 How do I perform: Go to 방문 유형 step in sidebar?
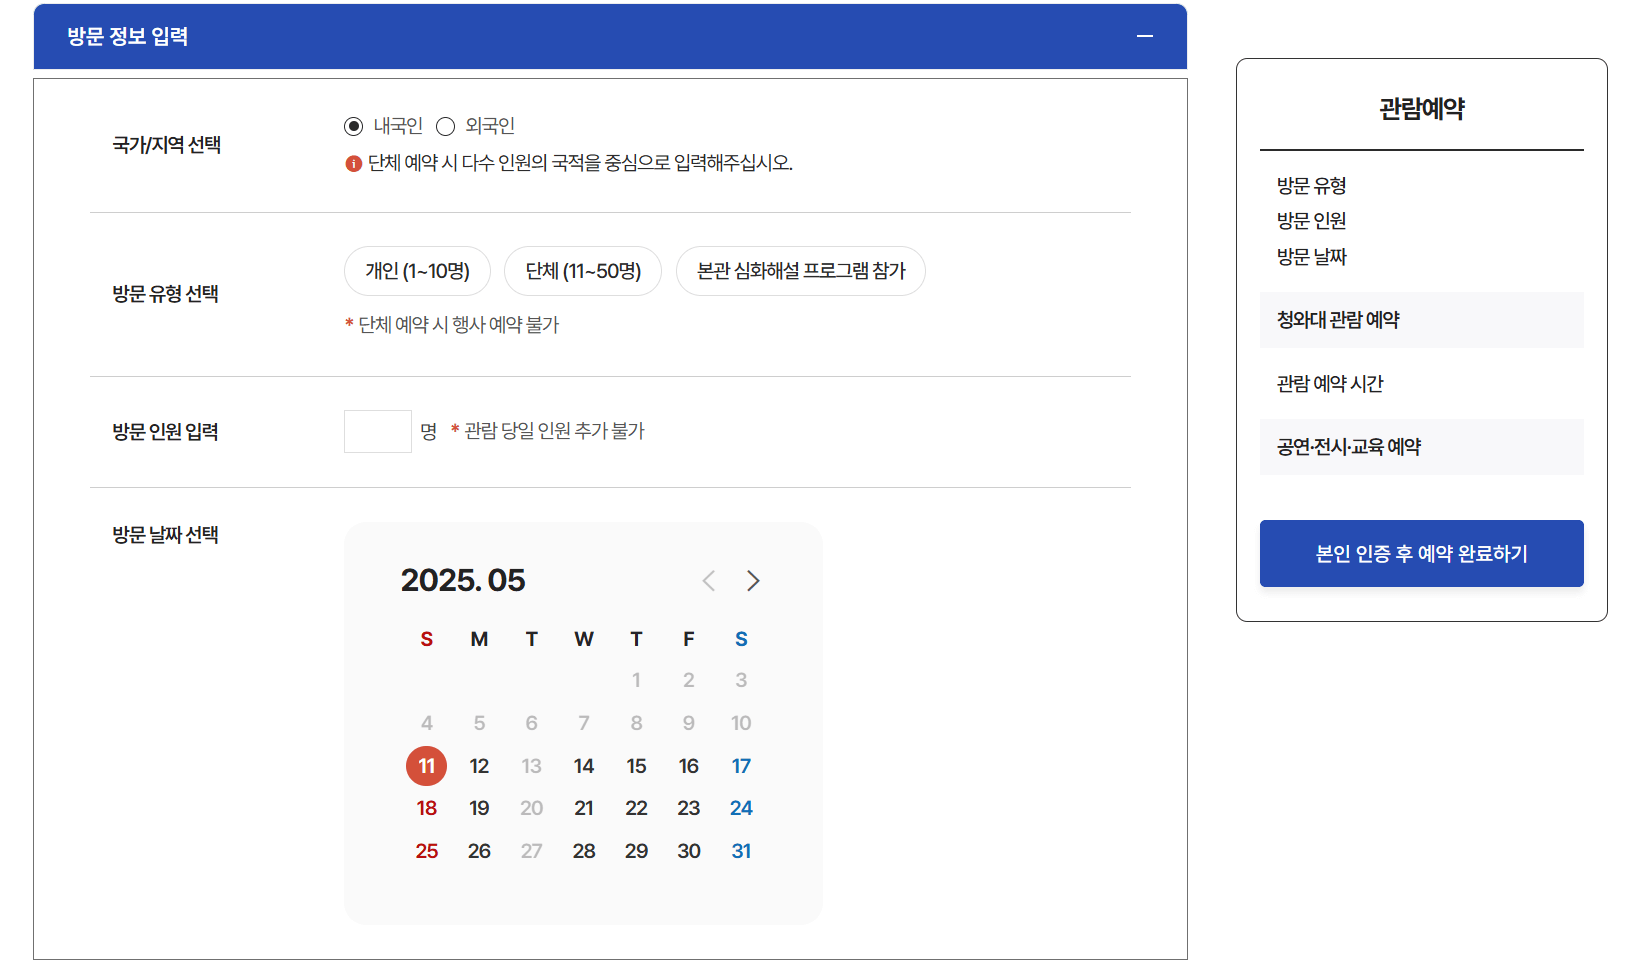(x=1310, y=186)
